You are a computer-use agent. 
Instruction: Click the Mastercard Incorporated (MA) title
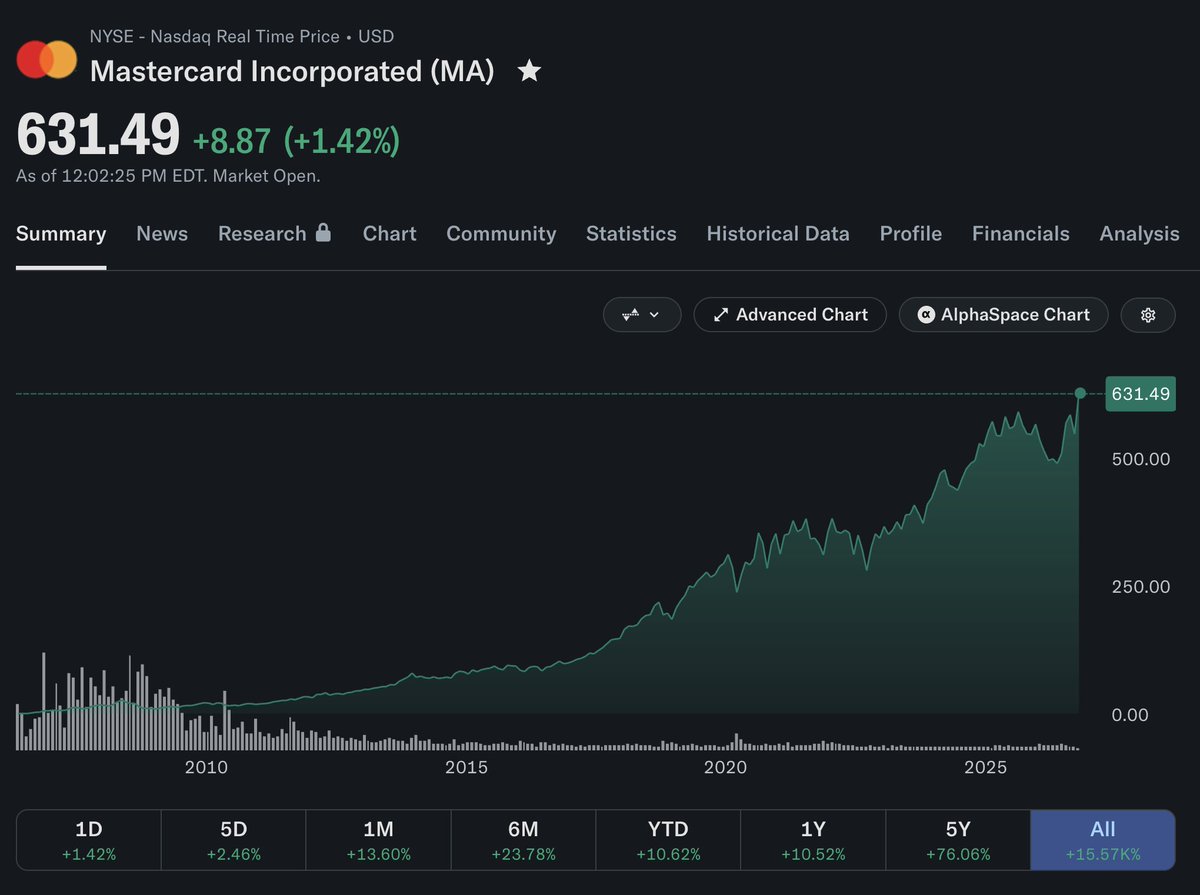click(292, 72)
